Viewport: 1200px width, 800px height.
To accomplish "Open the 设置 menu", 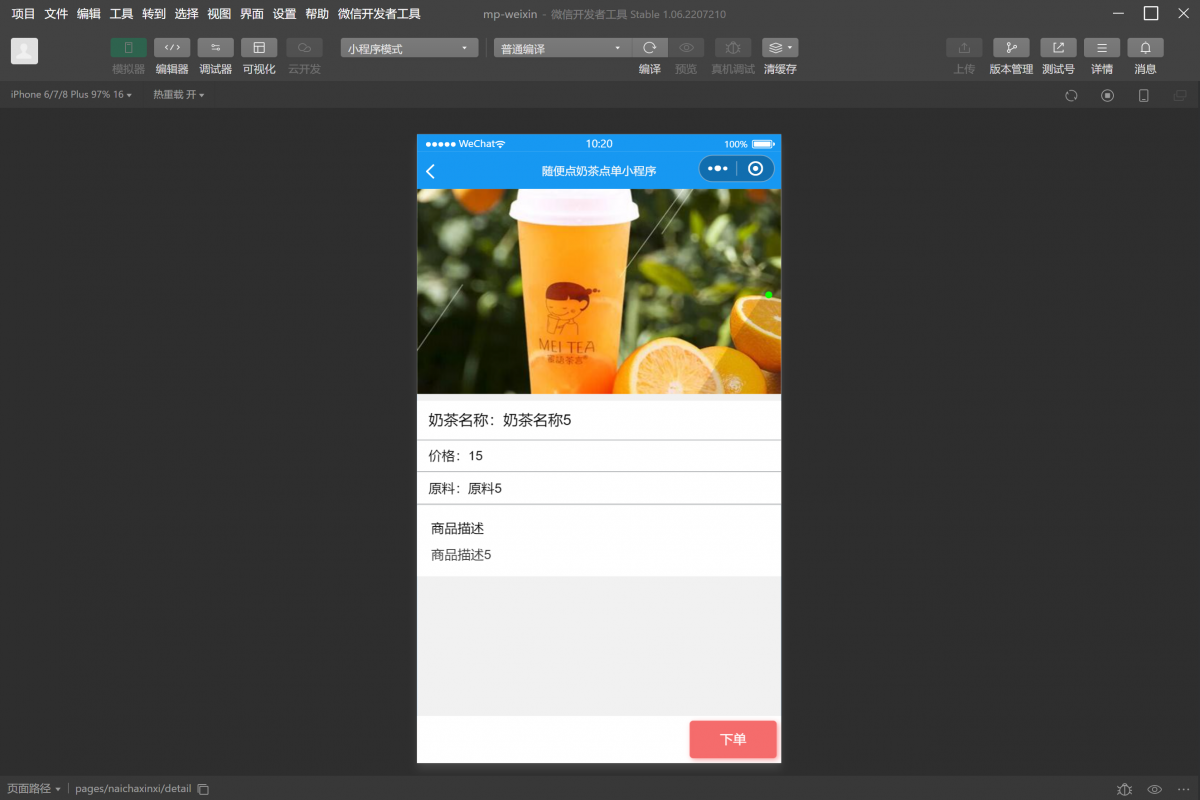I will 284,14.
